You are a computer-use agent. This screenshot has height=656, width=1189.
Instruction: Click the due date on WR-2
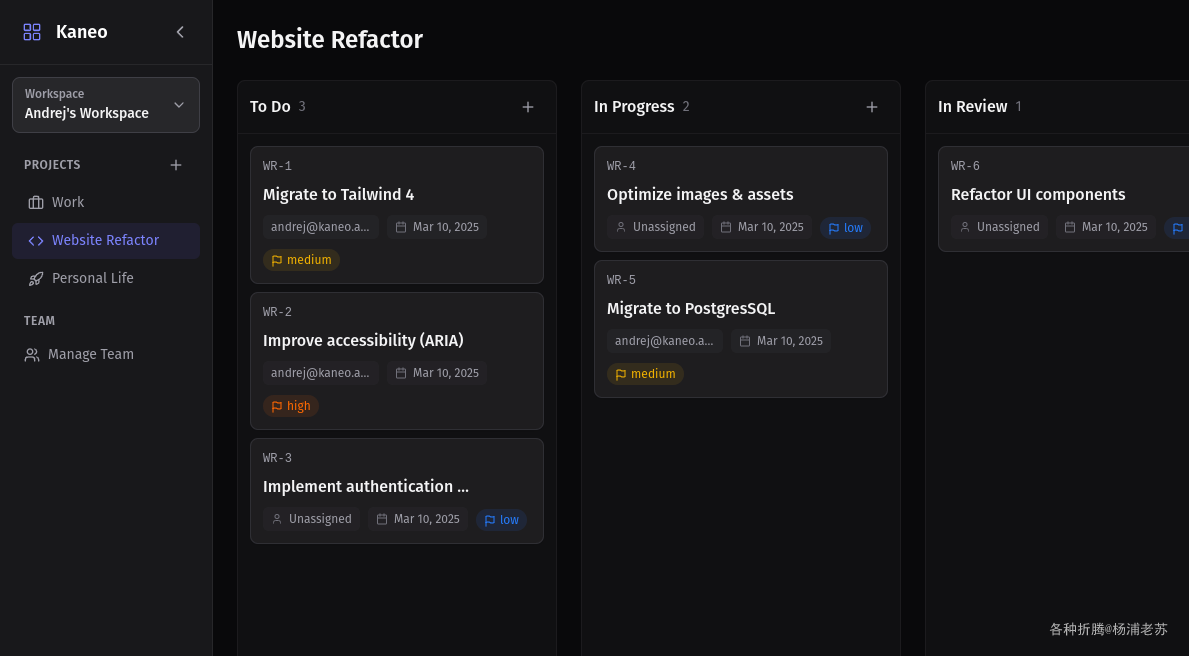(x=437, y=373)
